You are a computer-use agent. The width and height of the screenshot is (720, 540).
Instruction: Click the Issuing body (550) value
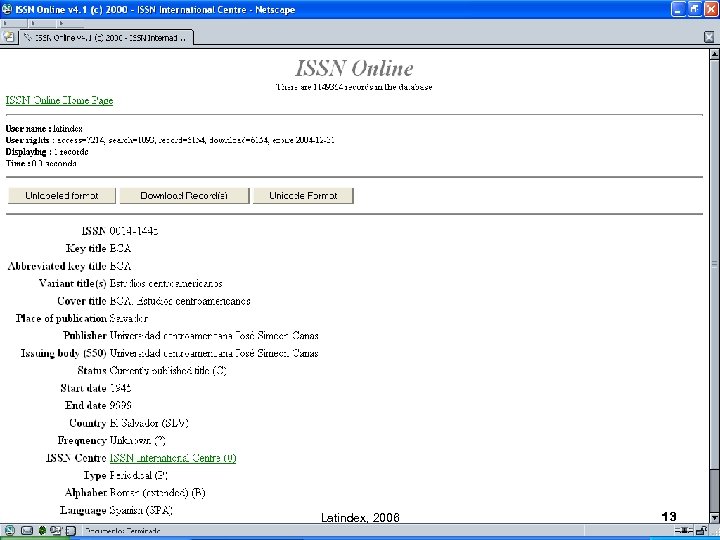[214, 353]
